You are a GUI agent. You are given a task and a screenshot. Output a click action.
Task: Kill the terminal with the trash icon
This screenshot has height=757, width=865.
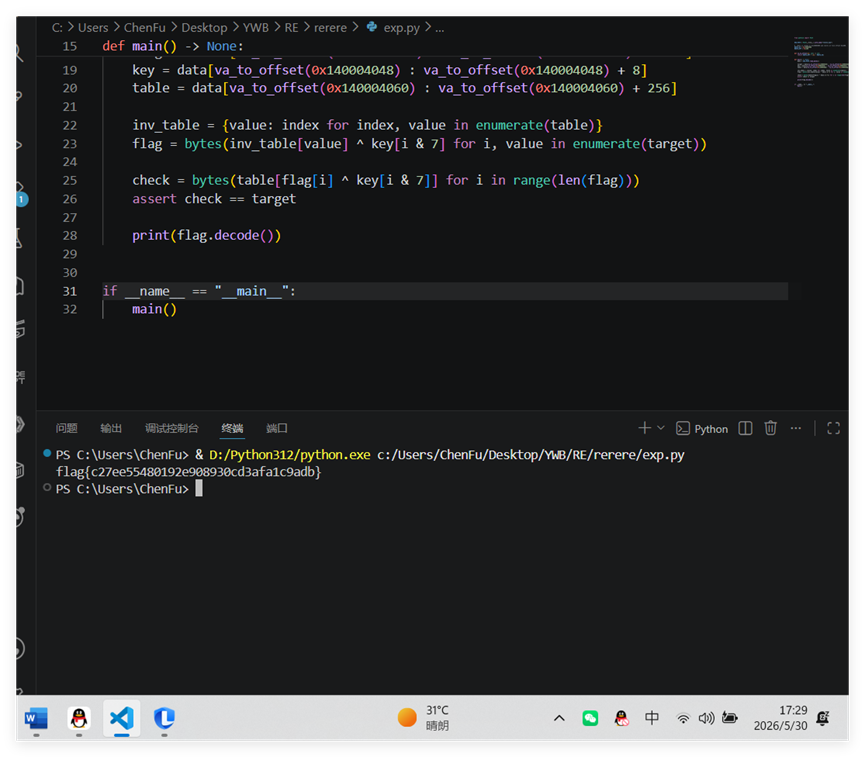pyautogui.click(x=771, y=428)
